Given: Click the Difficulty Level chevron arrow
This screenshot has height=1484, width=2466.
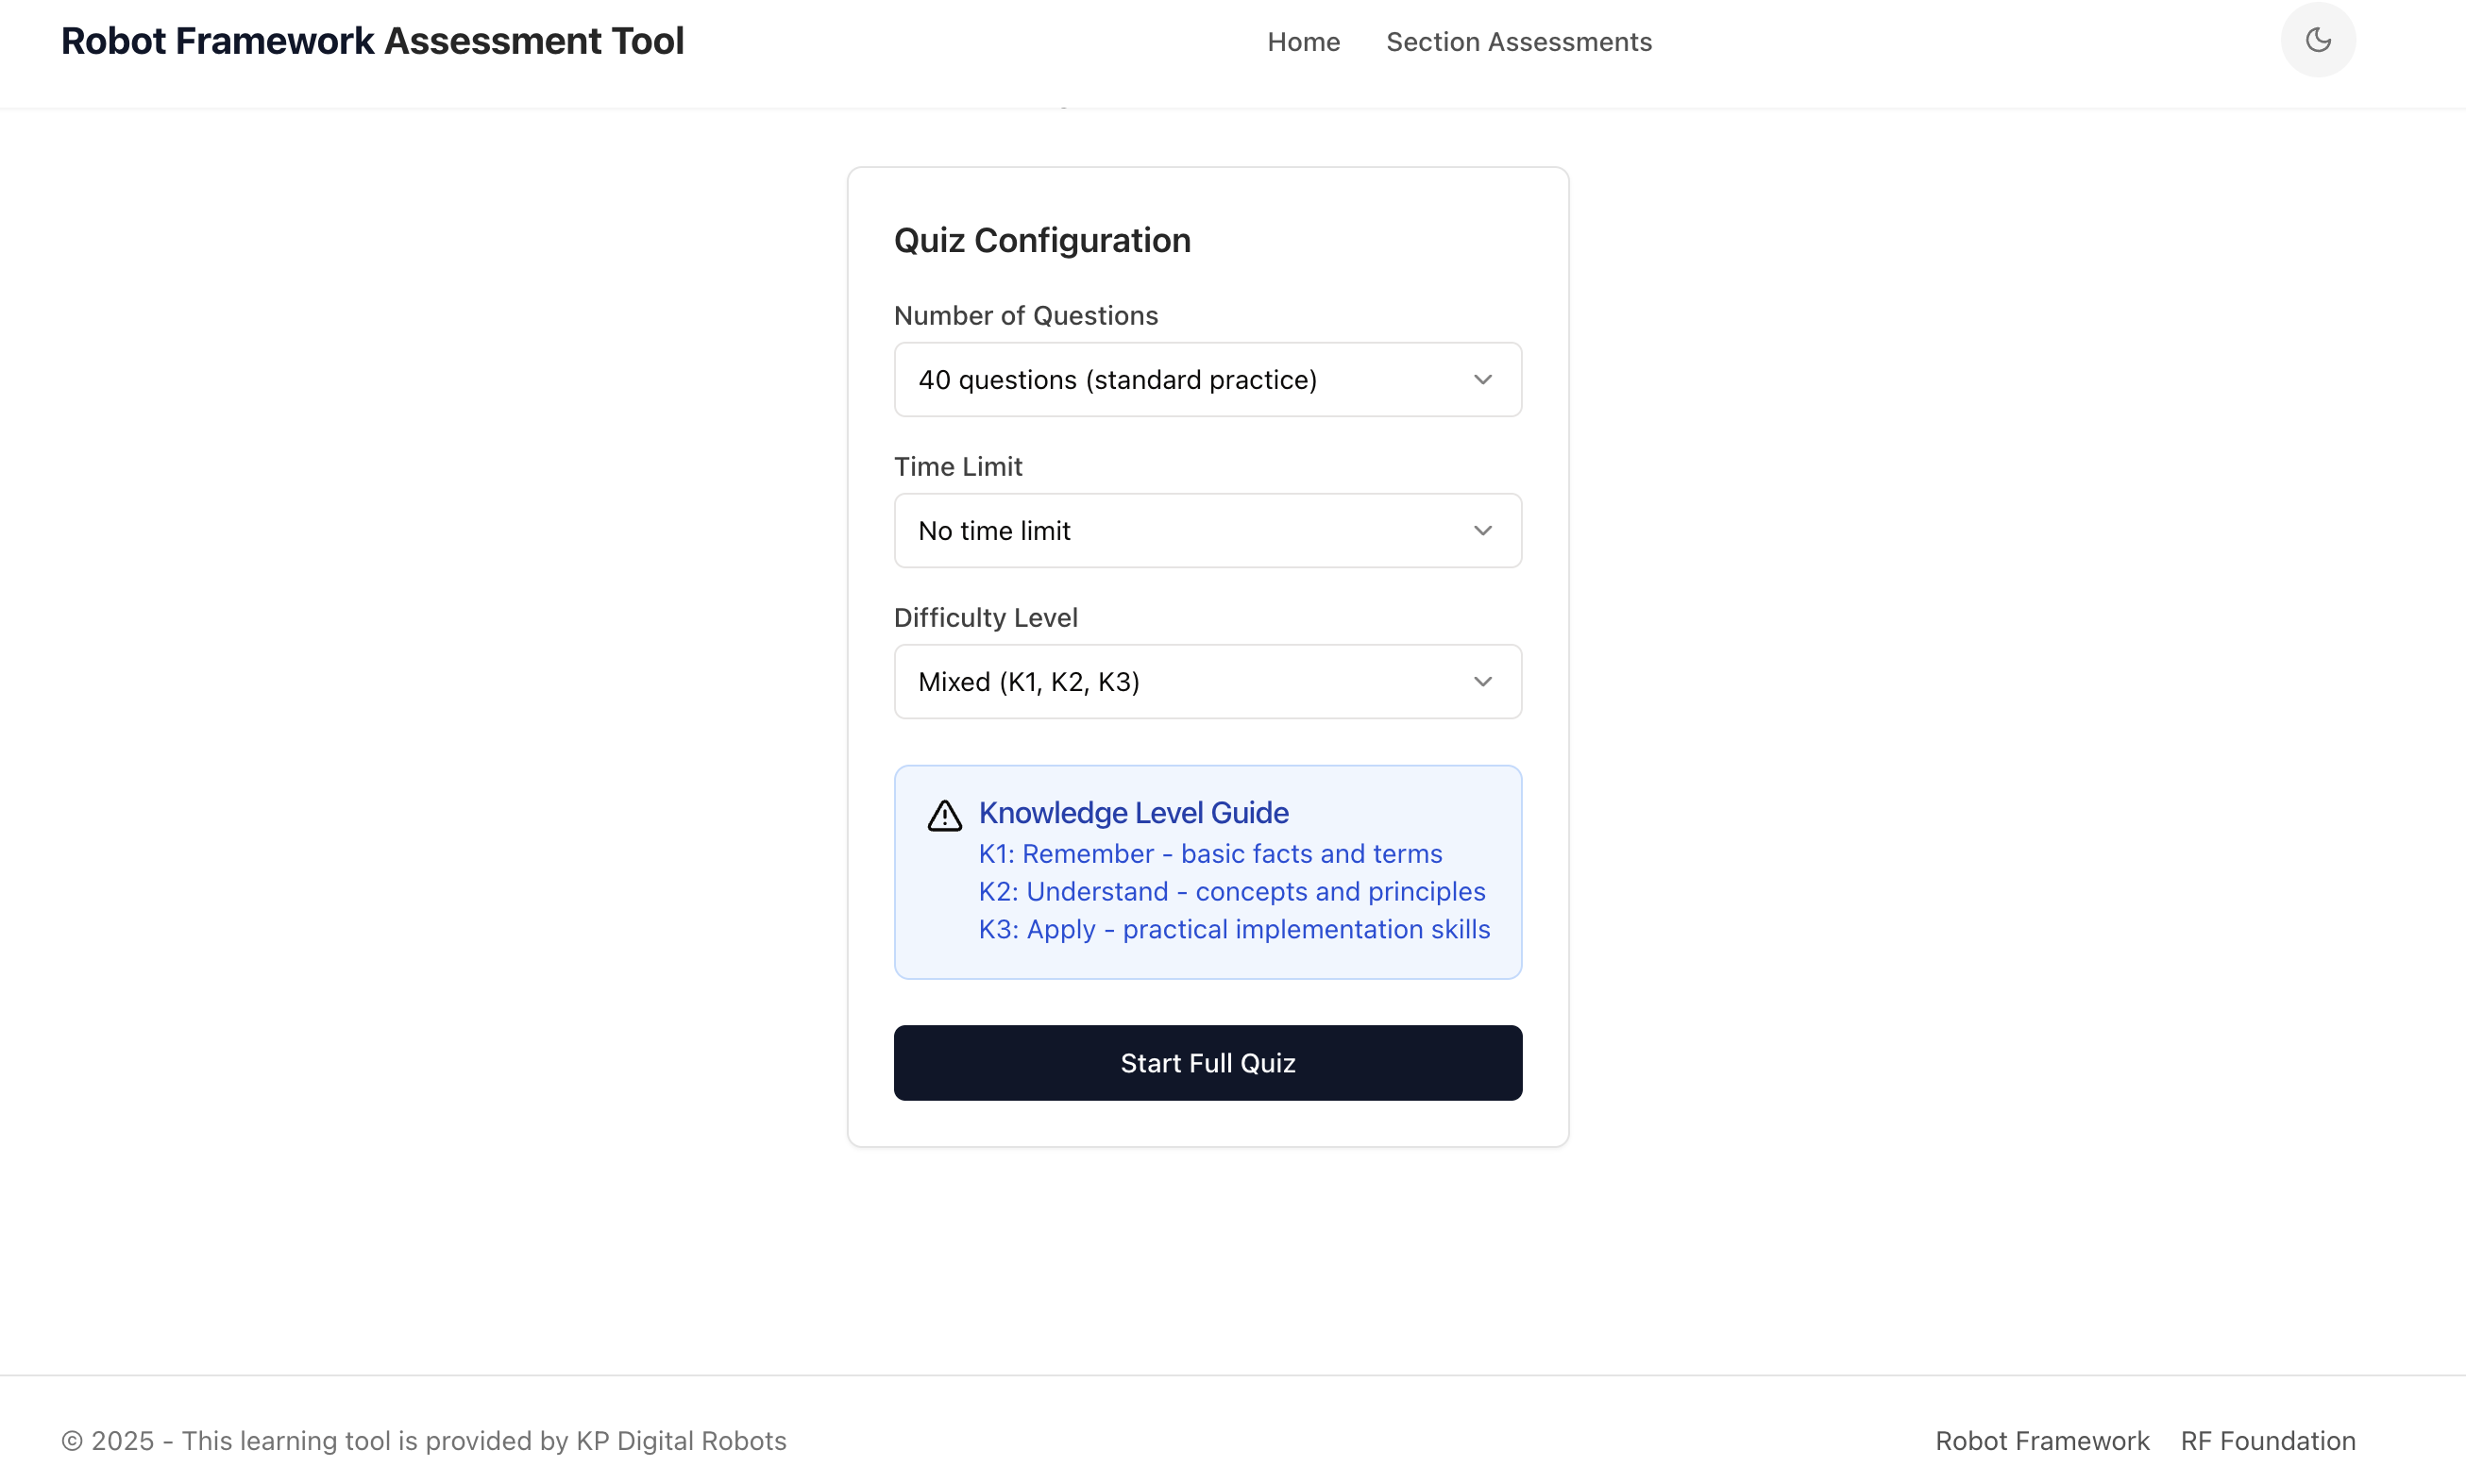Looking at the screenshot, I should [1482, 682].
